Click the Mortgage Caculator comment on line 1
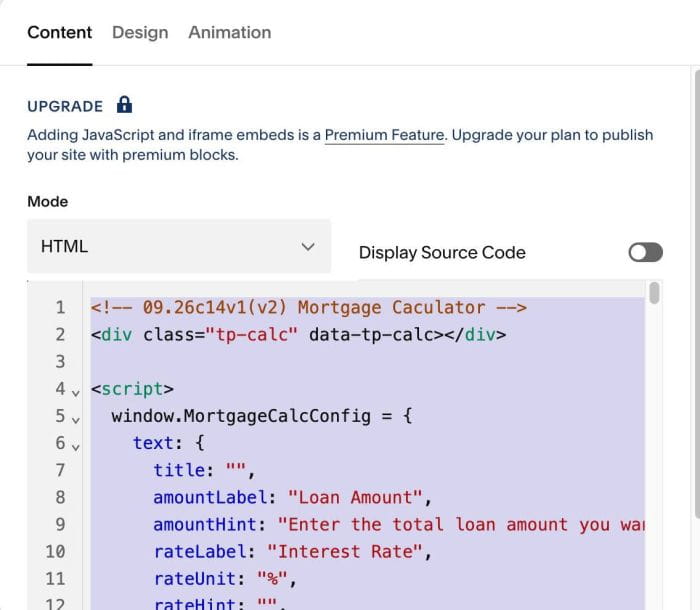The width and height of the screenshot is (700, 610). click(308, 308)
